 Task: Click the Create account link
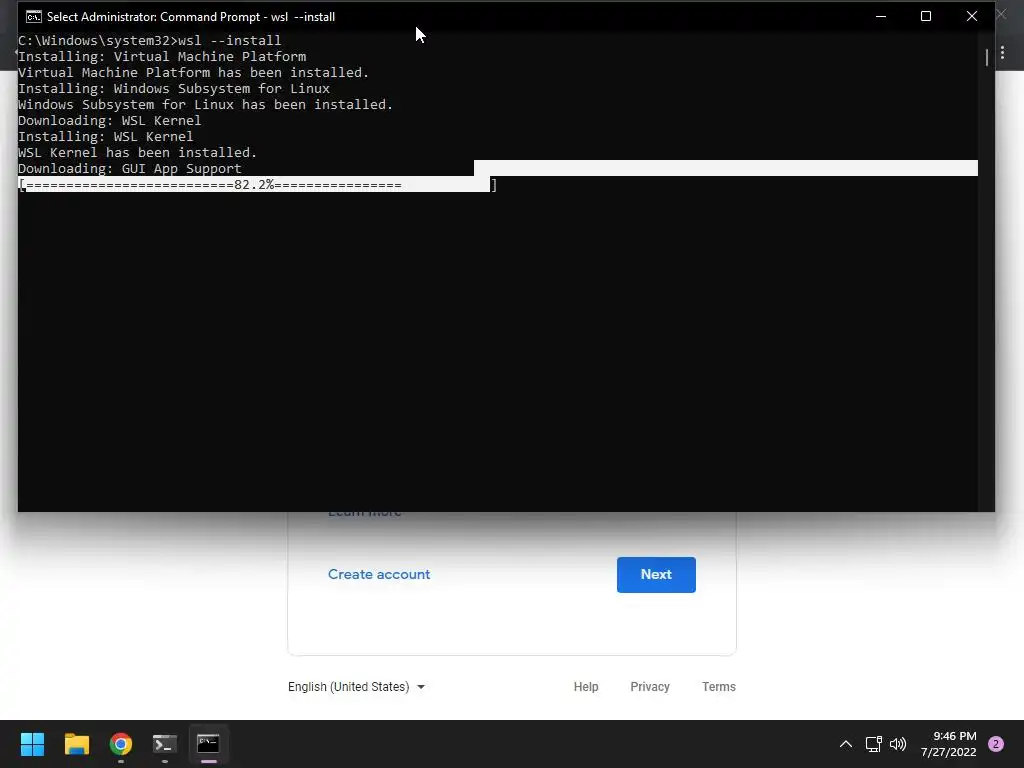pyautogui.click(x=379, y=574)
